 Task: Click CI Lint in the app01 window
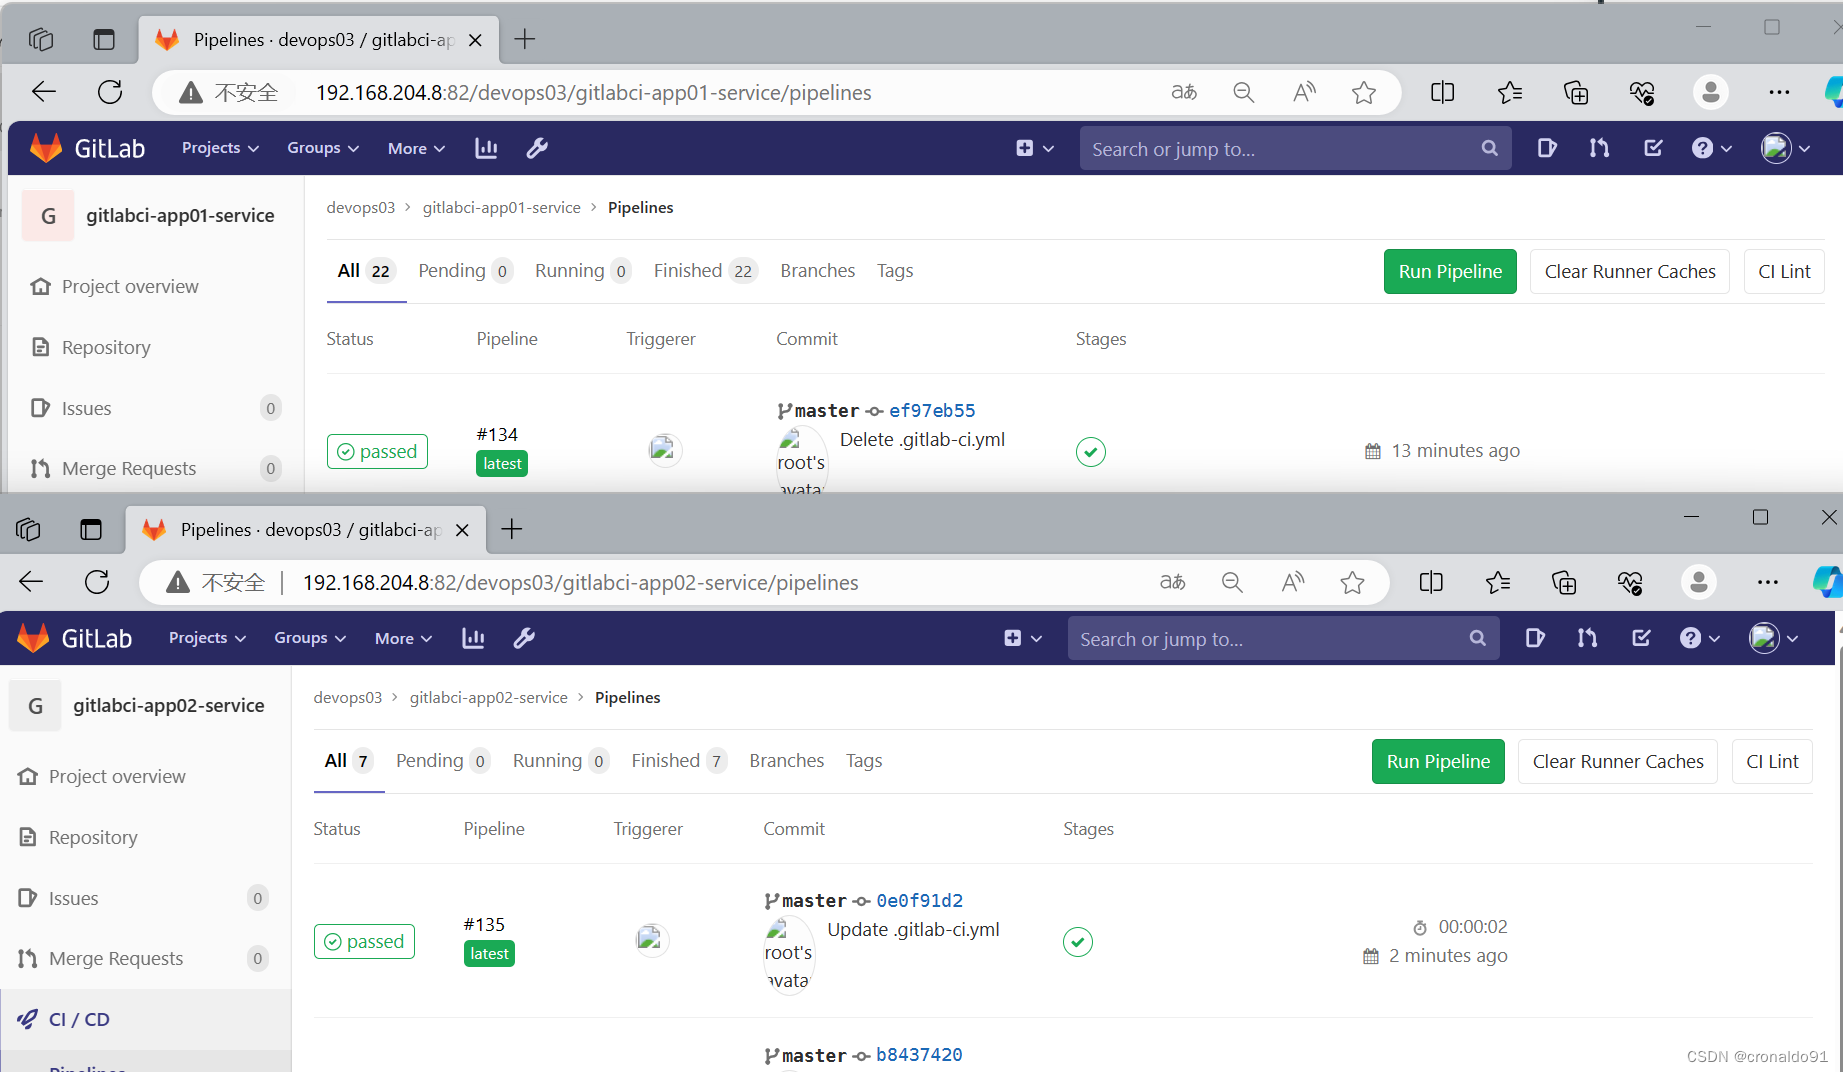pyautogui.click(x=1784, y=272)
